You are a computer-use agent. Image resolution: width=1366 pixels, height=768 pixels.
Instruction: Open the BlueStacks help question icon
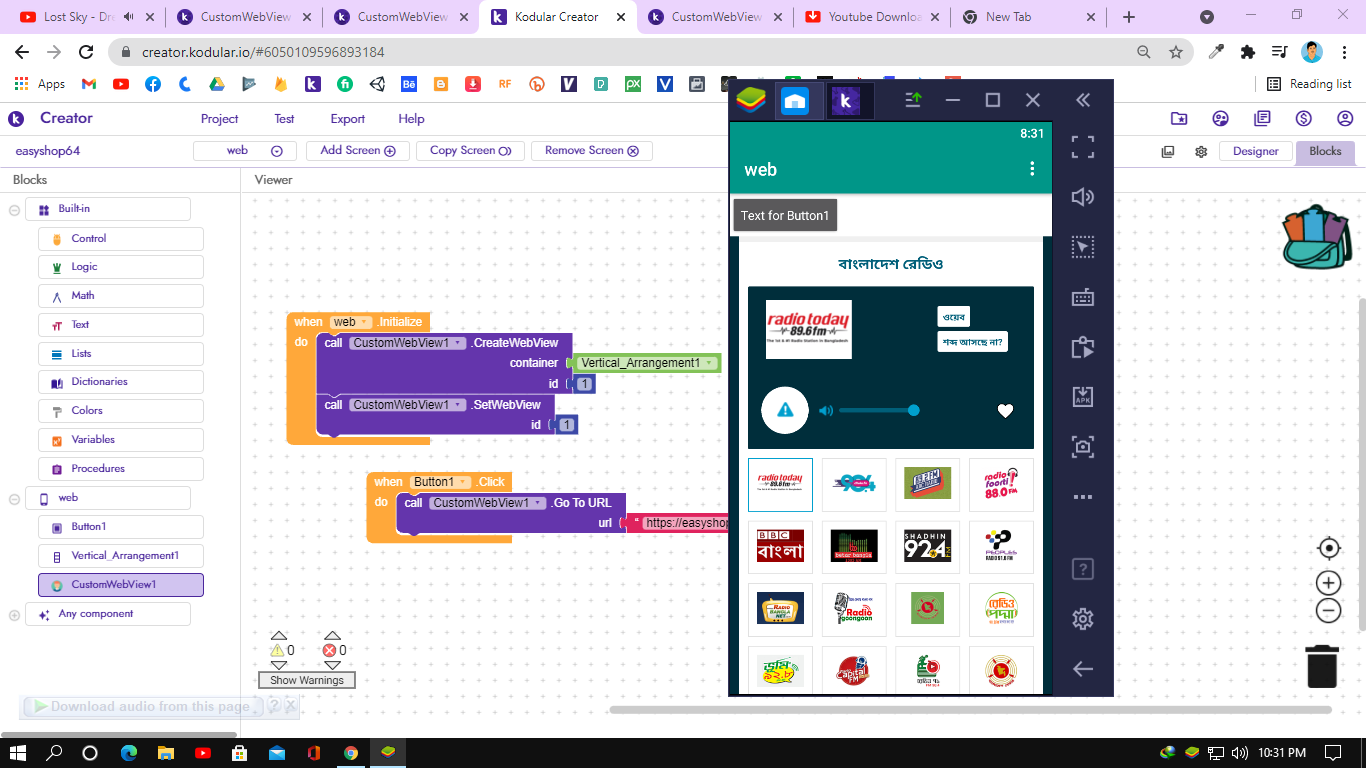(x=1082, y=569)
